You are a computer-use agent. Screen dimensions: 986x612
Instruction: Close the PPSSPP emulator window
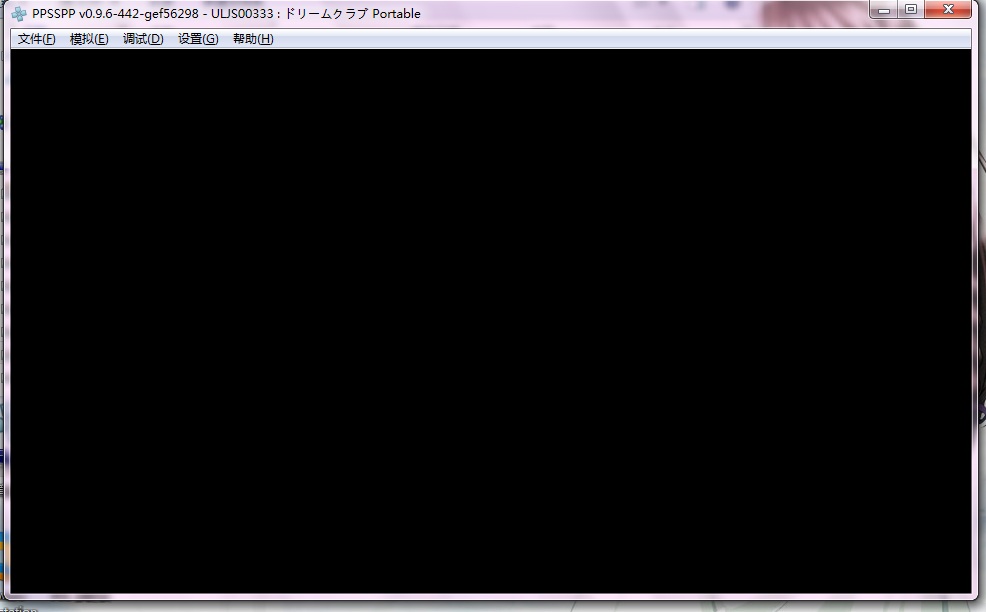coord(947,10)
